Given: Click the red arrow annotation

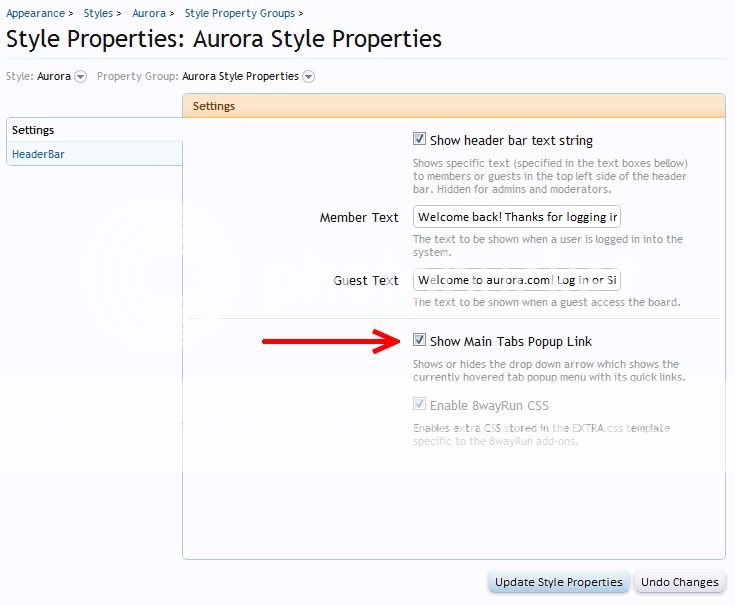Looking at the screenshot, I should click(331, 341).
